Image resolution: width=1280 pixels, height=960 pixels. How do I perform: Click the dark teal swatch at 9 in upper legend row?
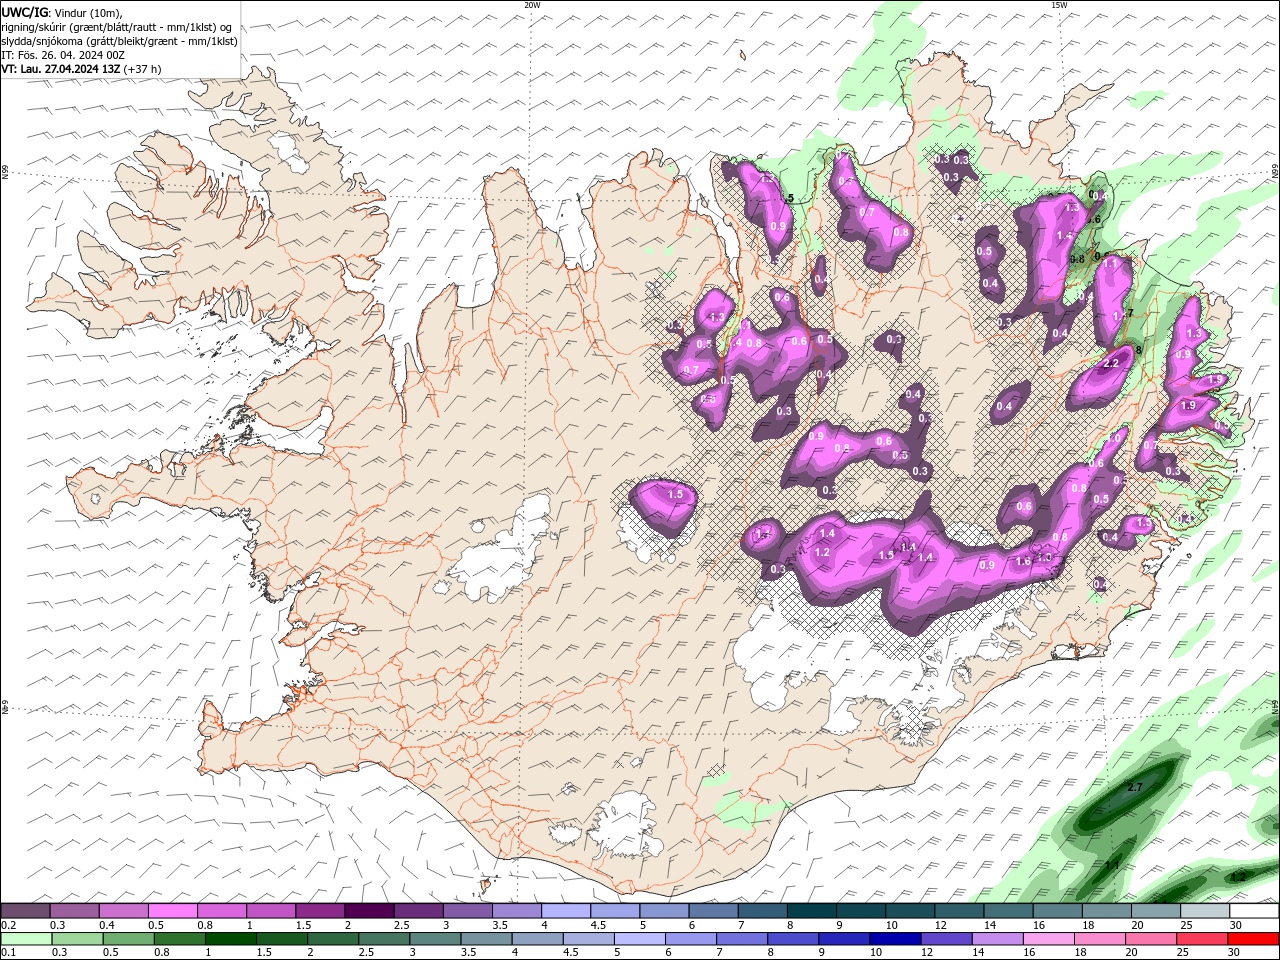coord(860,911)
